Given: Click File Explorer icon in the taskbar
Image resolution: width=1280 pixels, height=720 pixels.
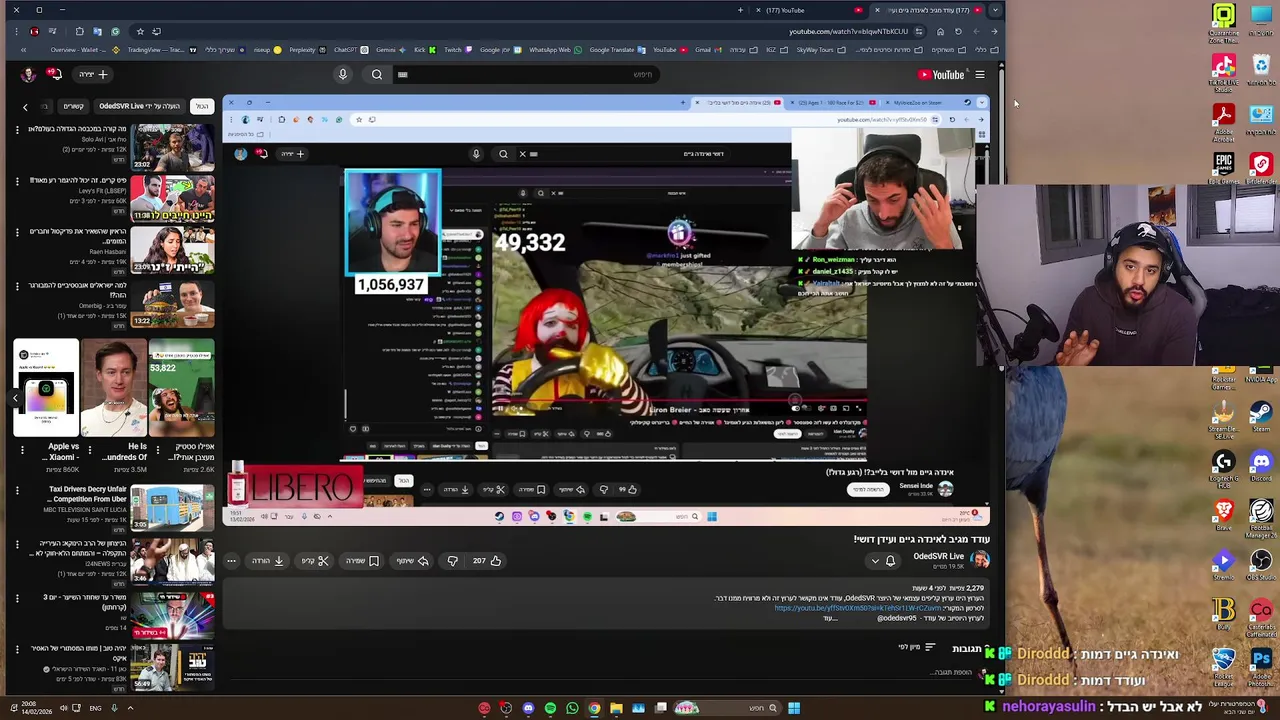Looking at the screenshot, I should coord(616,708).
